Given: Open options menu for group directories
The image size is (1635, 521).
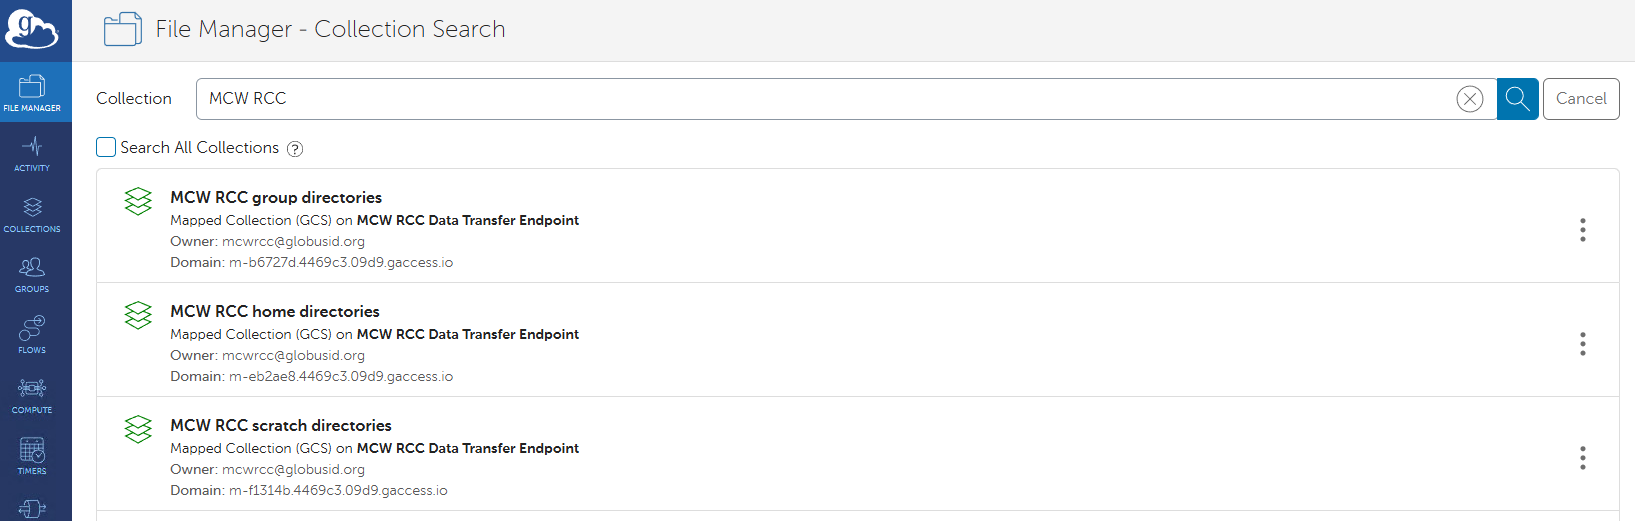Looking at the screenshot, I should [x=1582, y=230].
